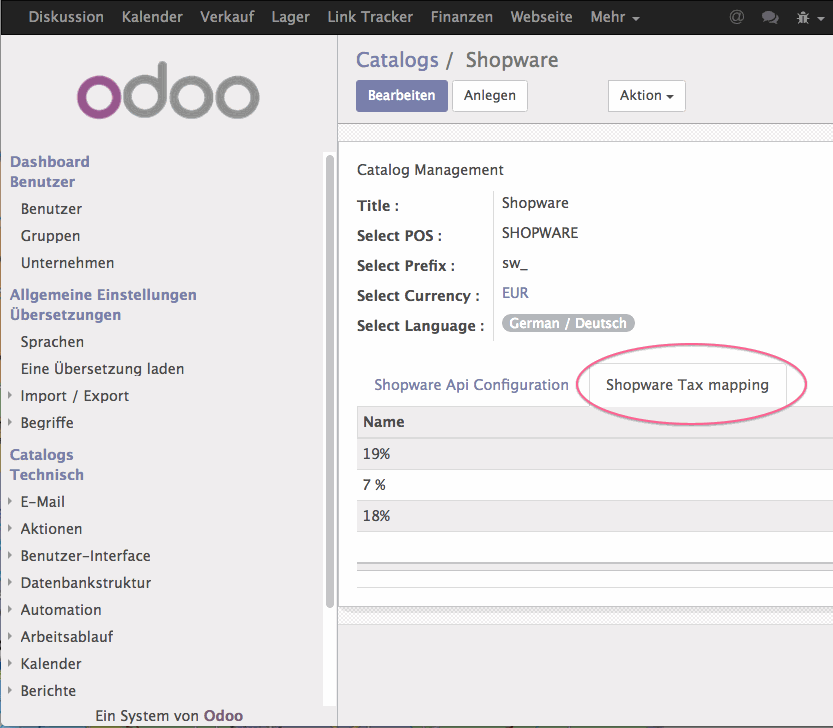Click the Shopware title value

[x=535, y=203]
